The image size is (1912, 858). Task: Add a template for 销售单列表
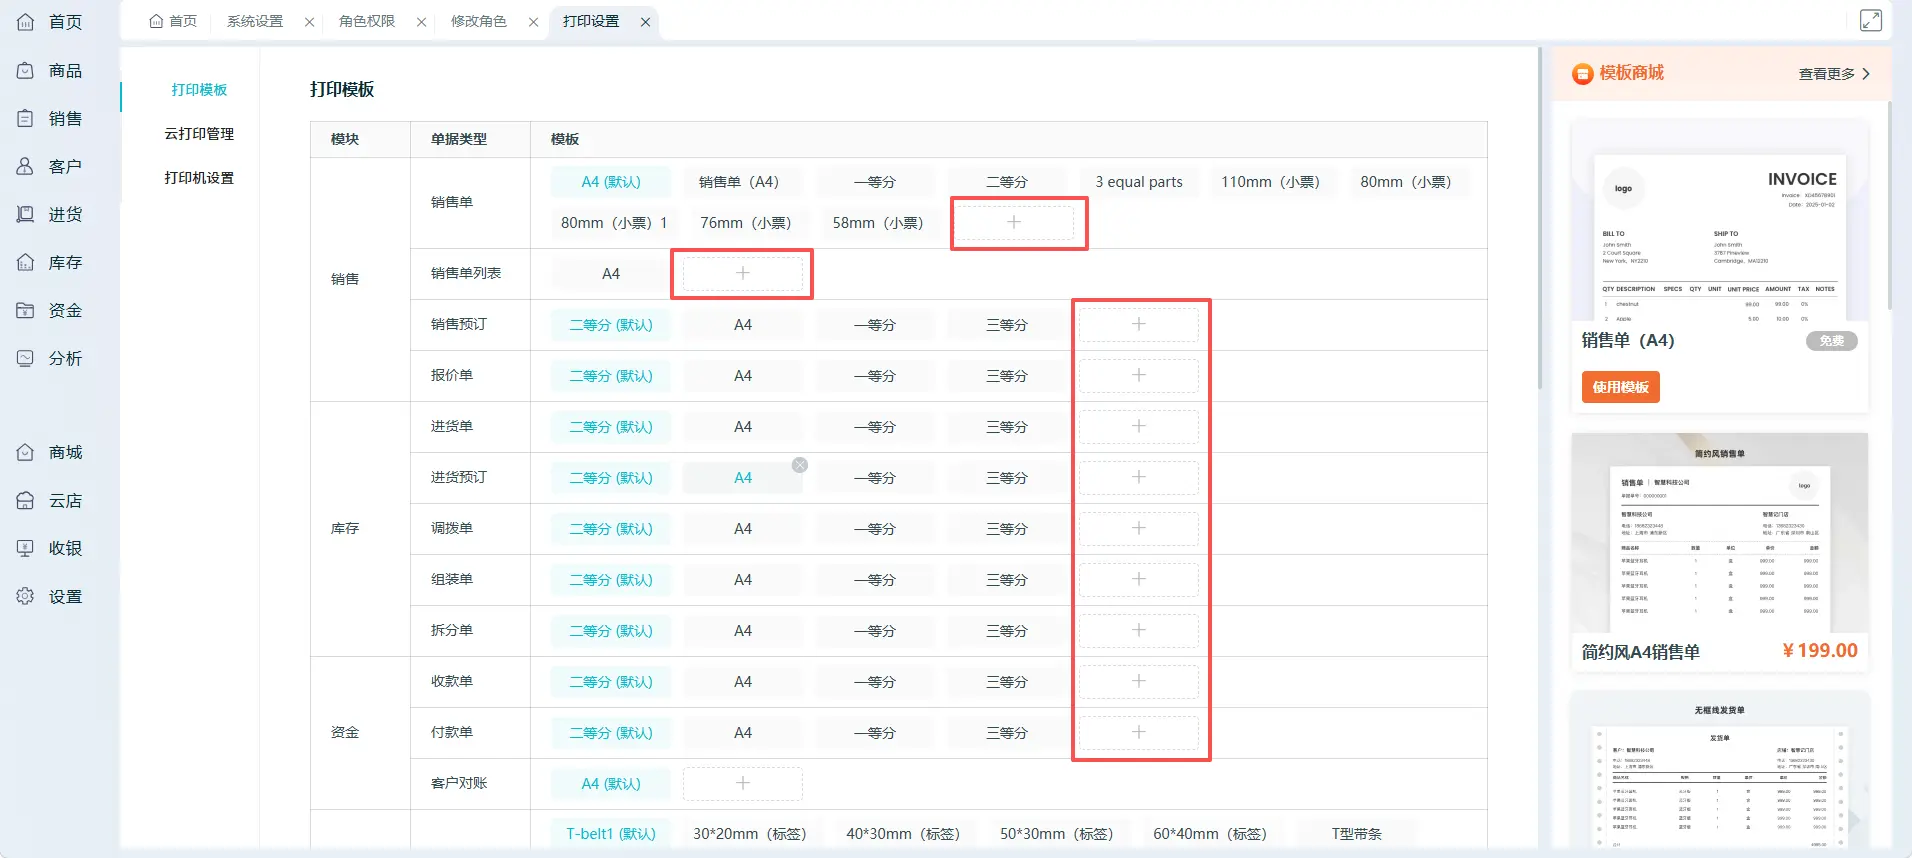click(x=742, y=273)
